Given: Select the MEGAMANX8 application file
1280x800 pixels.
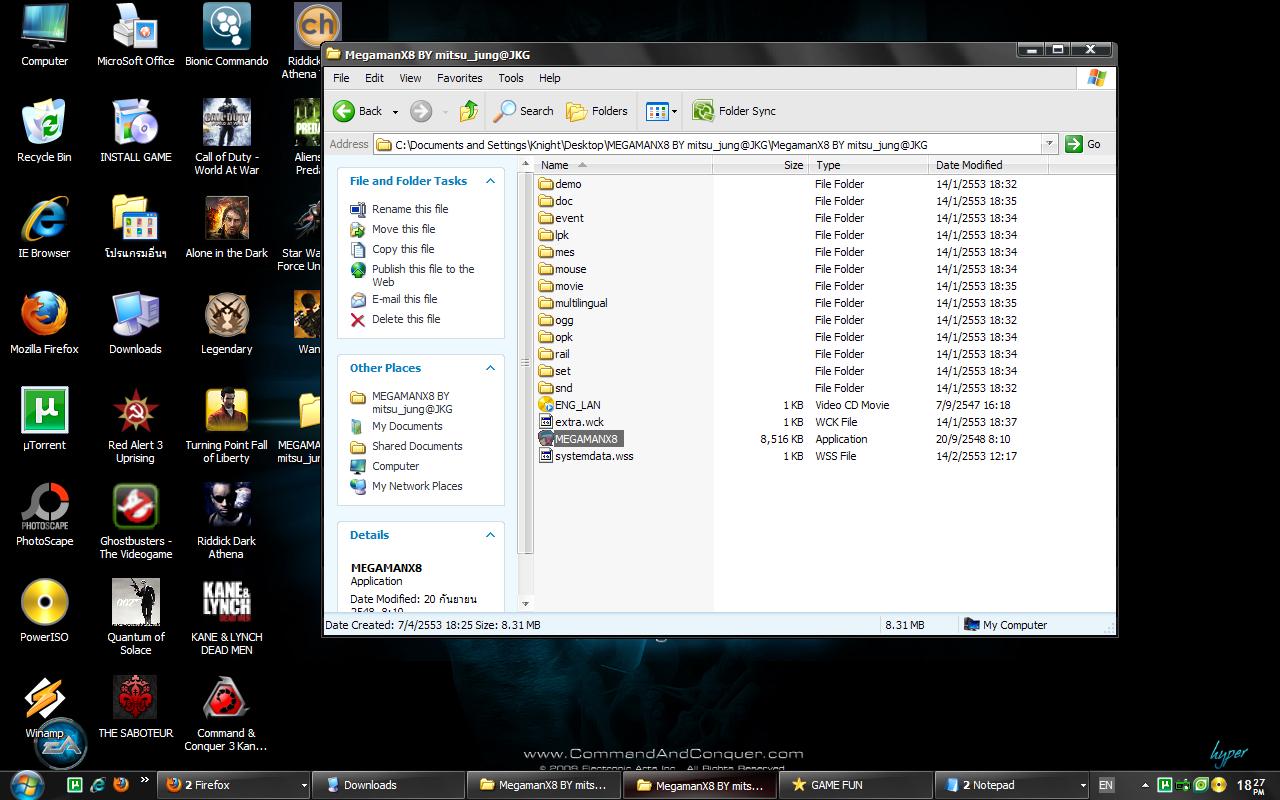Looking at the screenshot, I should [x=579, y=439].
